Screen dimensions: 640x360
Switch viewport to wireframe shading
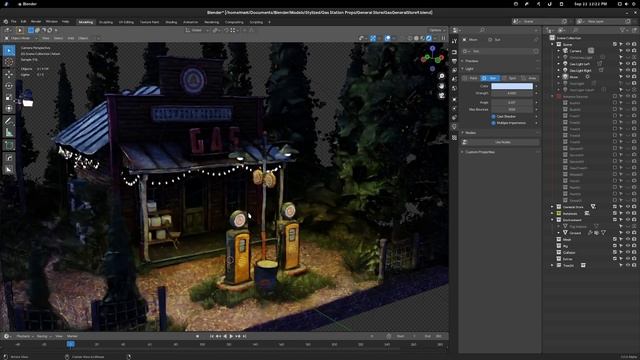(410, 38)
